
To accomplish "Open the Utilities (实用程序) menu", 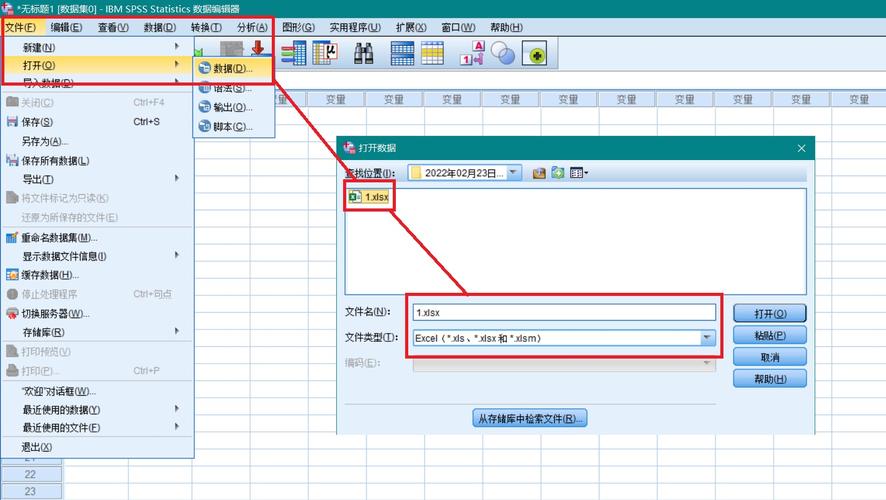I will pyautogui.click(x=355, y=27).
